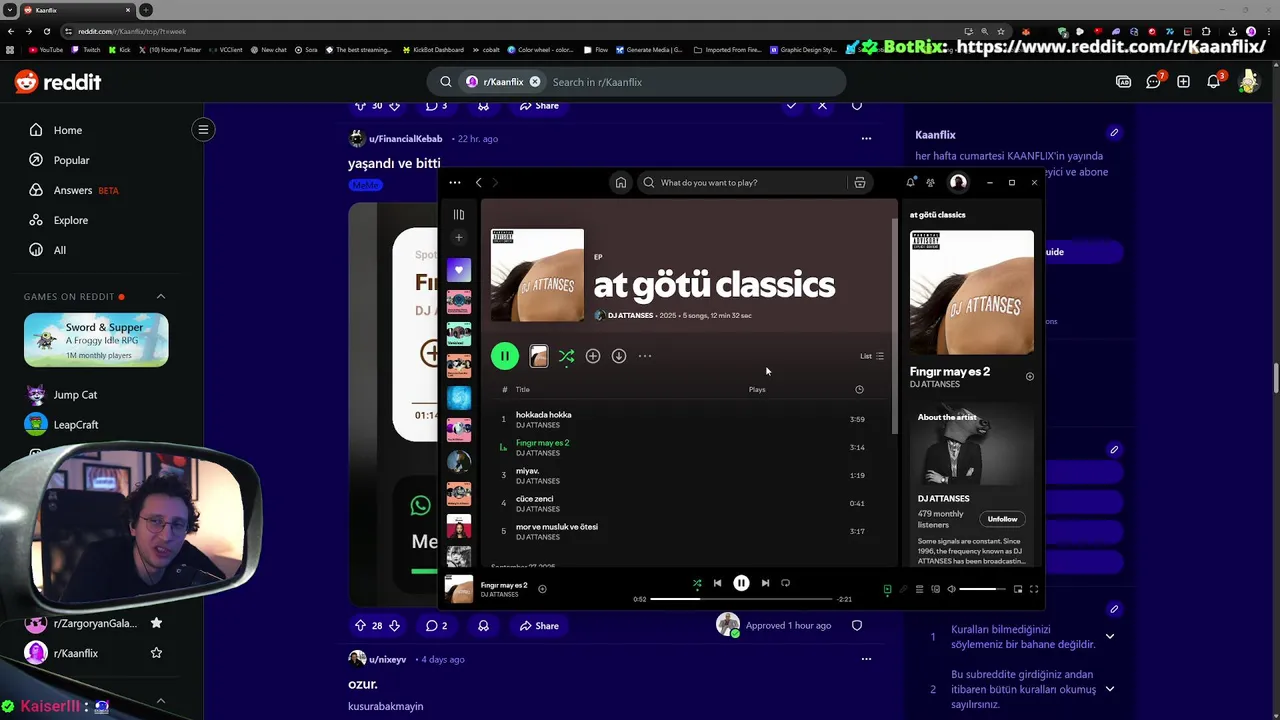Toggle shuffle in the bottom player bar
This screenshot has width=1280, height=720.
(697, 583)
